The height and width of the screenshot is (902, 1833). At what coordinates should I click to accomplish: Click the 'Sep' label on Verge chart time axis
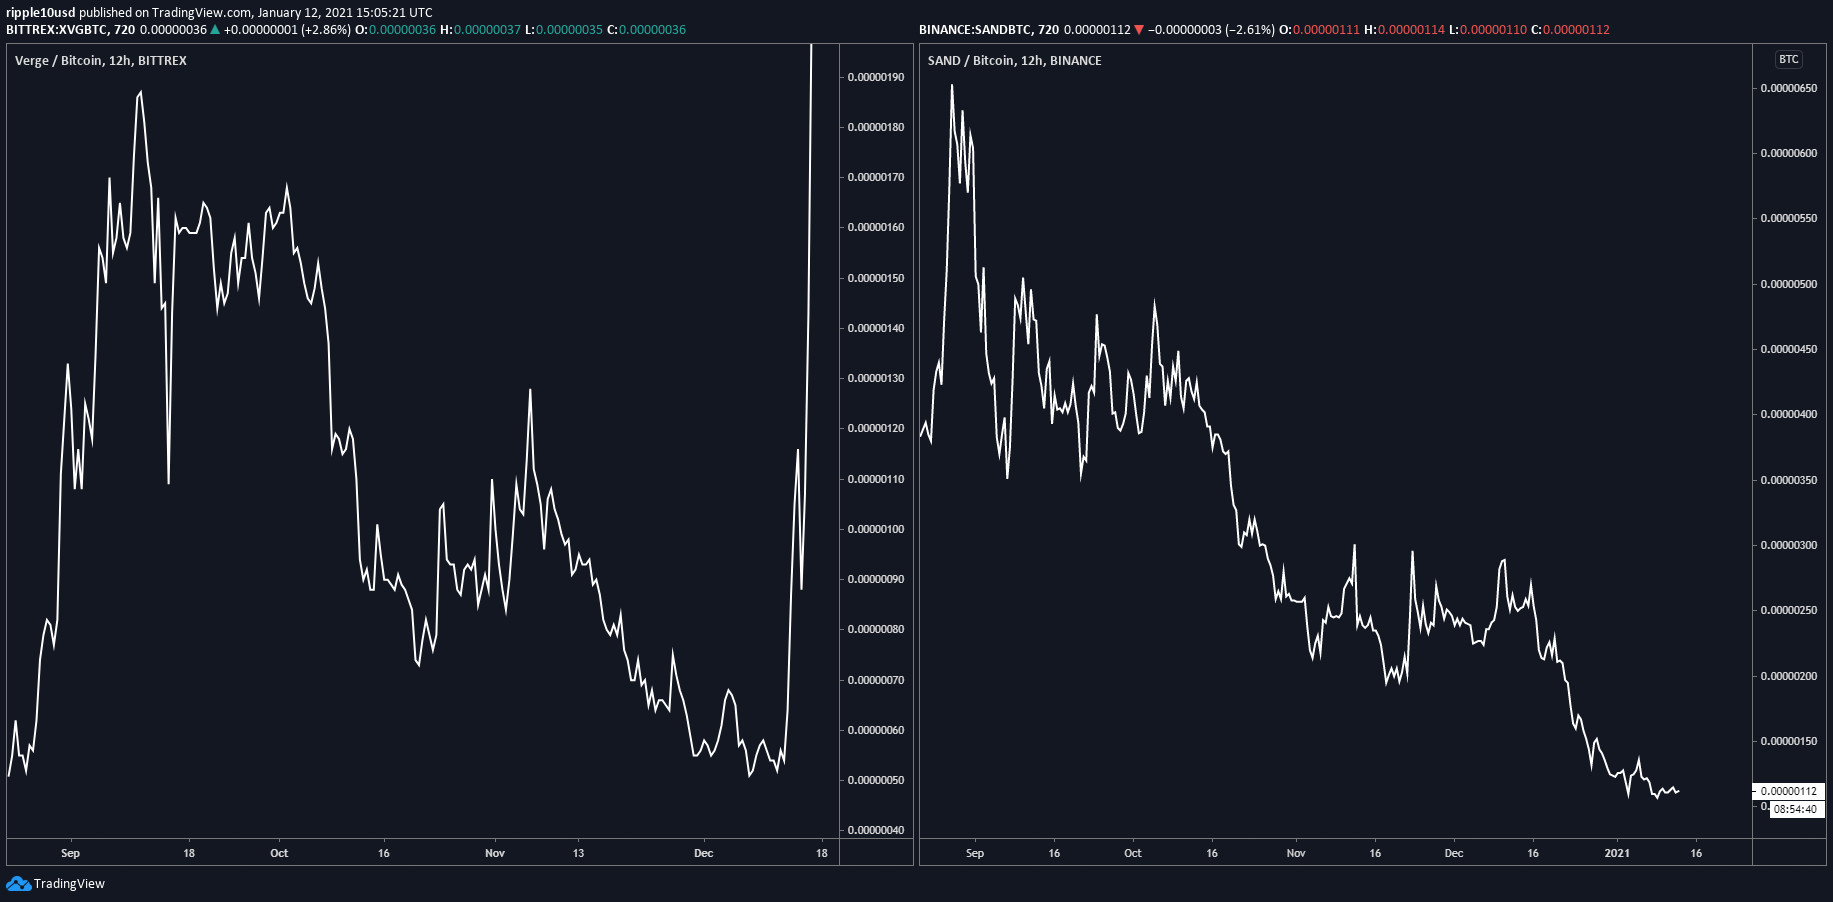tap(70, 853)
